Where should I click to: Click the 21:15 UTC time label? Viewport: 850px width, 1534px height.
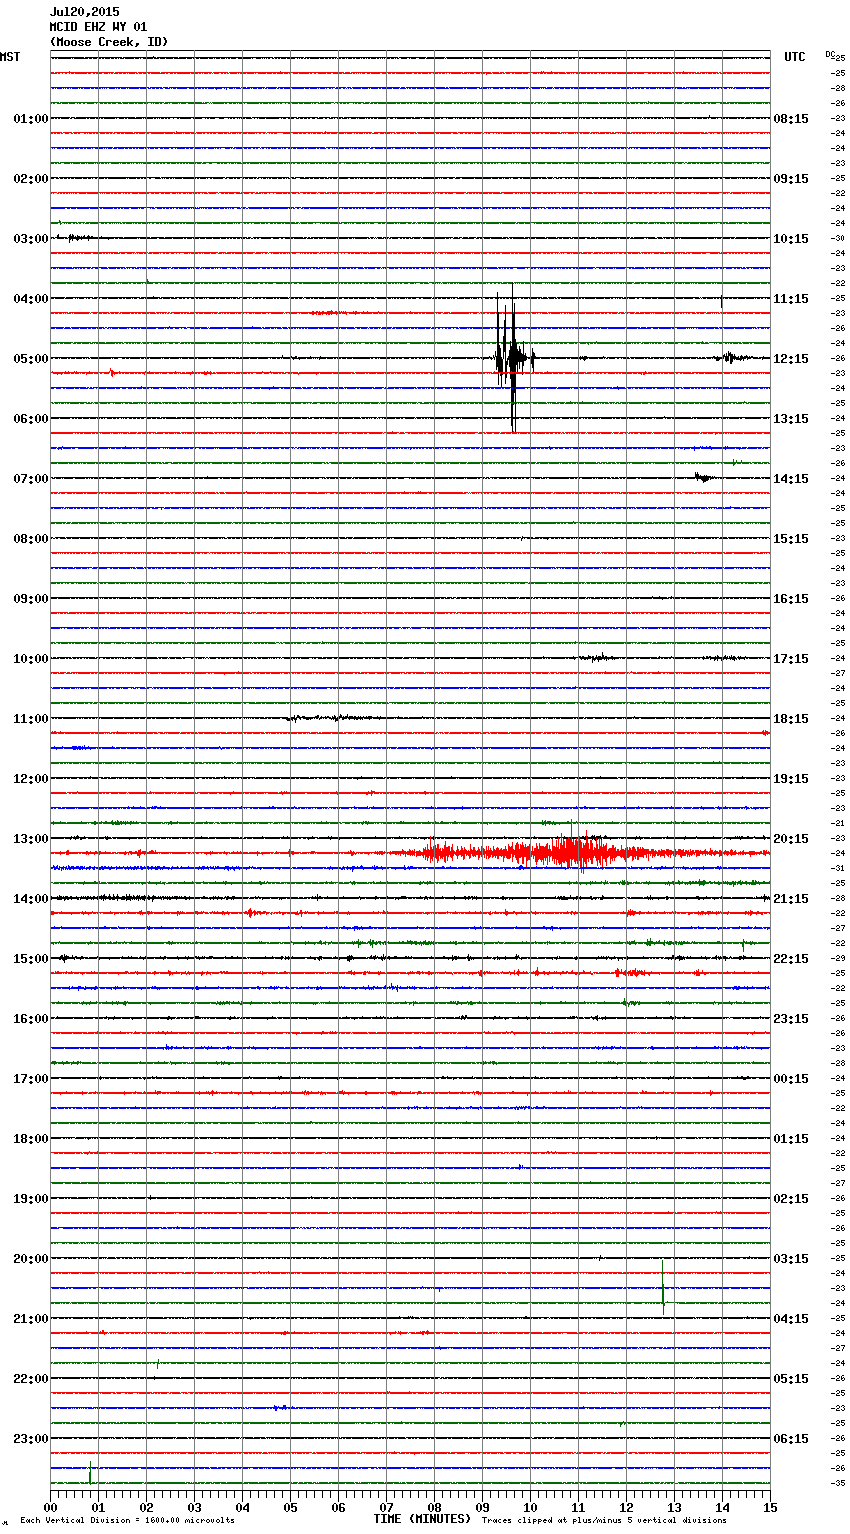(x=791, y=899)
